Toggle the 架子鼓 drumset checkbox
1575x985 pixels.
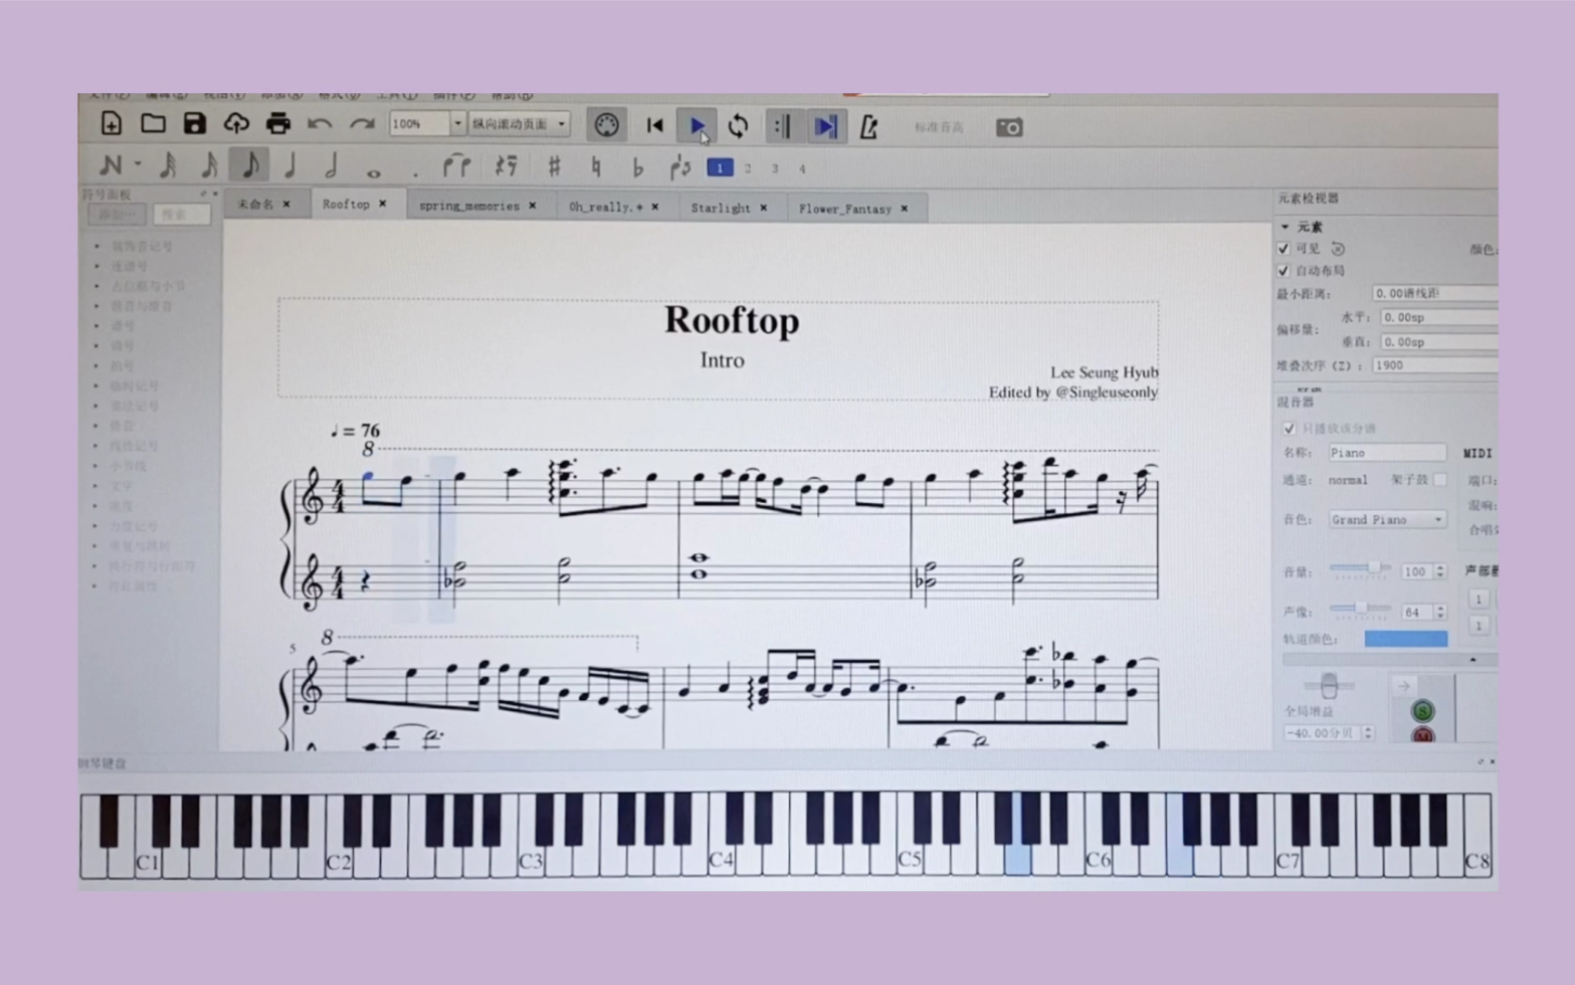pos(1440,480)
